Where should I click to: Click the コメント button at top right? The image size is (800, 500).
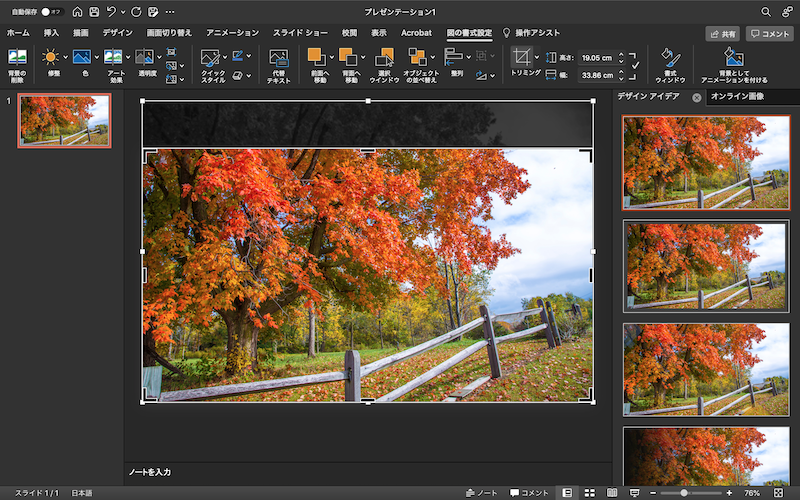[x=769, y=33]
